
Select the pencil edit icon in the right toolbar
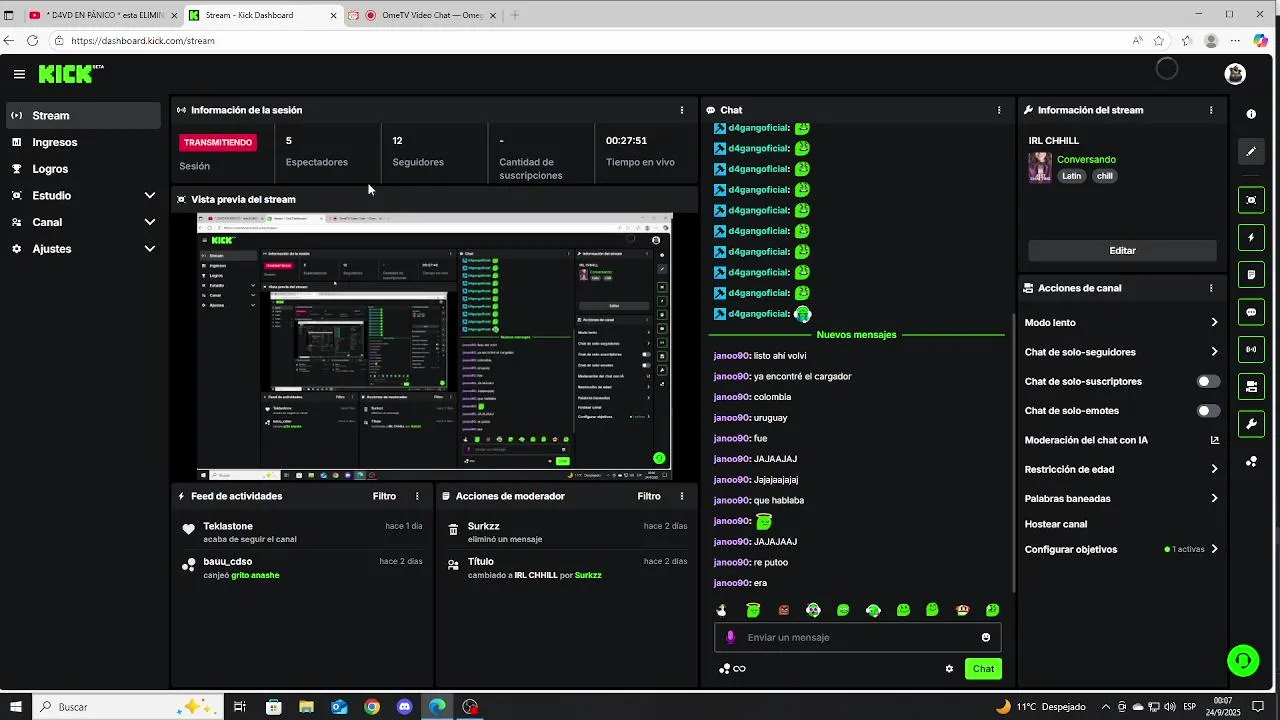[x=1251, y=152]
